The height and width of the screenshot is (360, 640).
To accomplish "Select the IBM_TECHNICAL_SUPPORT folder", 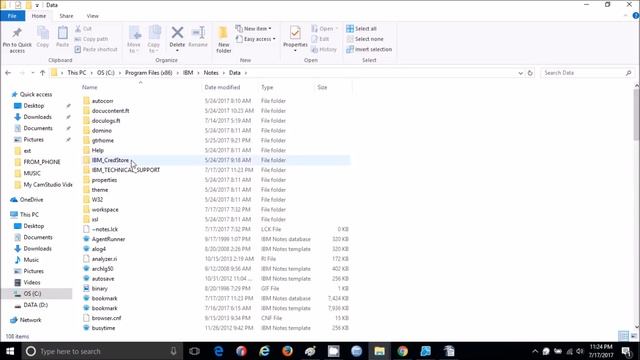I will click(x=126, y=170).
